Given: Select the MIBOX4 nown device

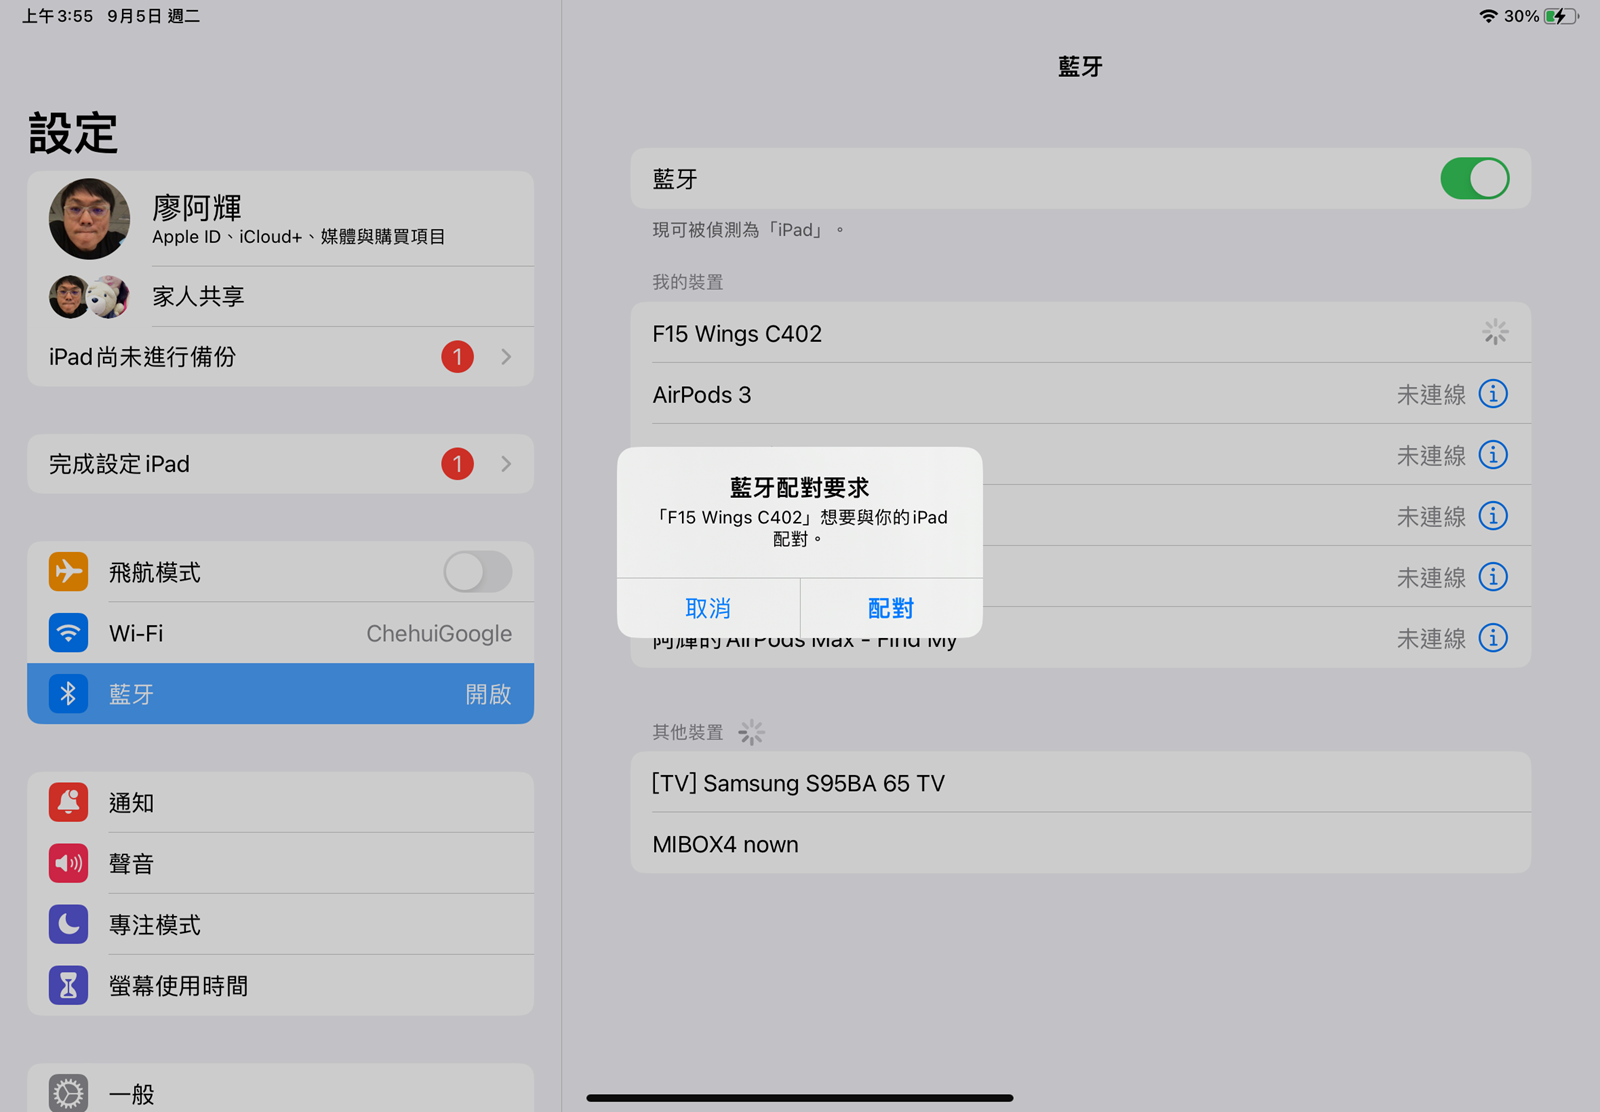Looking at the screenshot, I should (x=1080, y=844).
